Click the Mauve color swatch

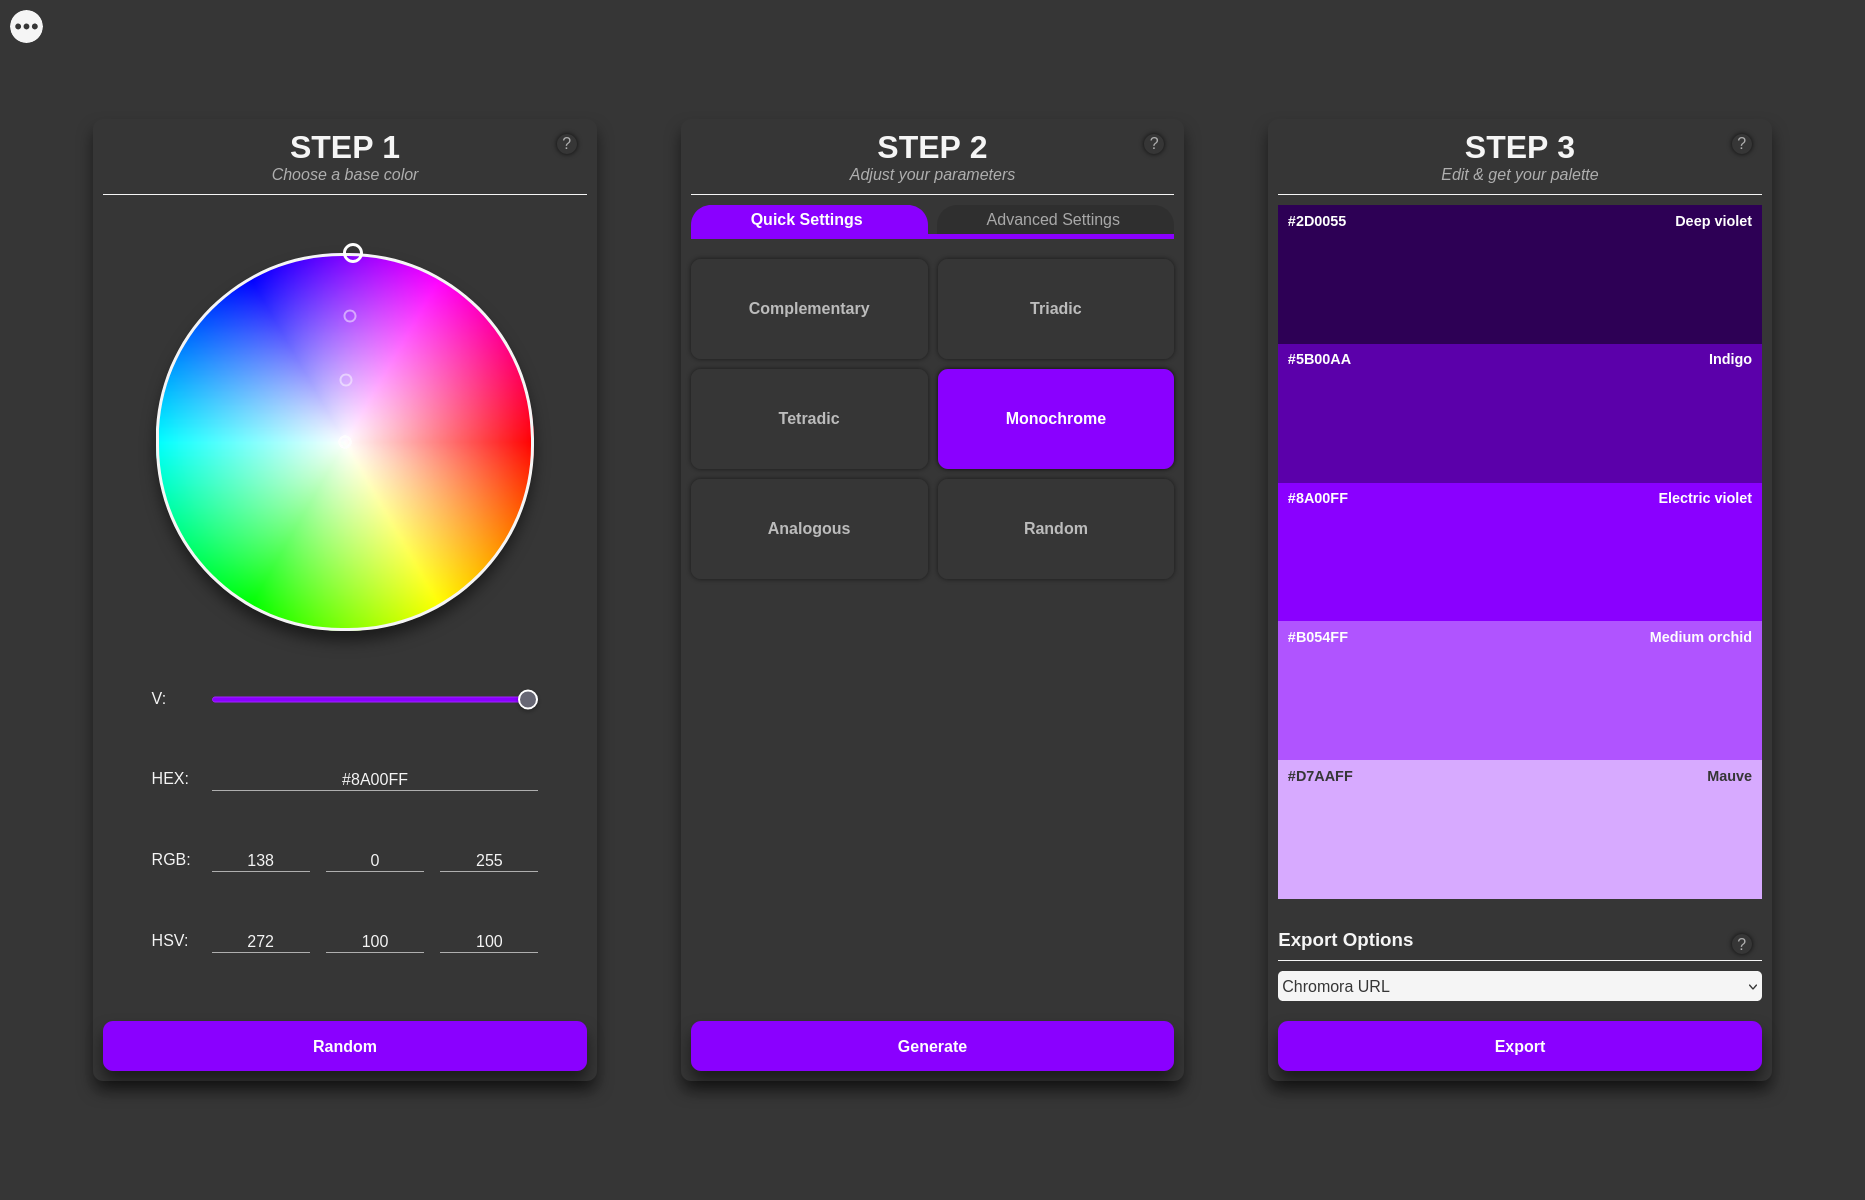click(1519, 830)
